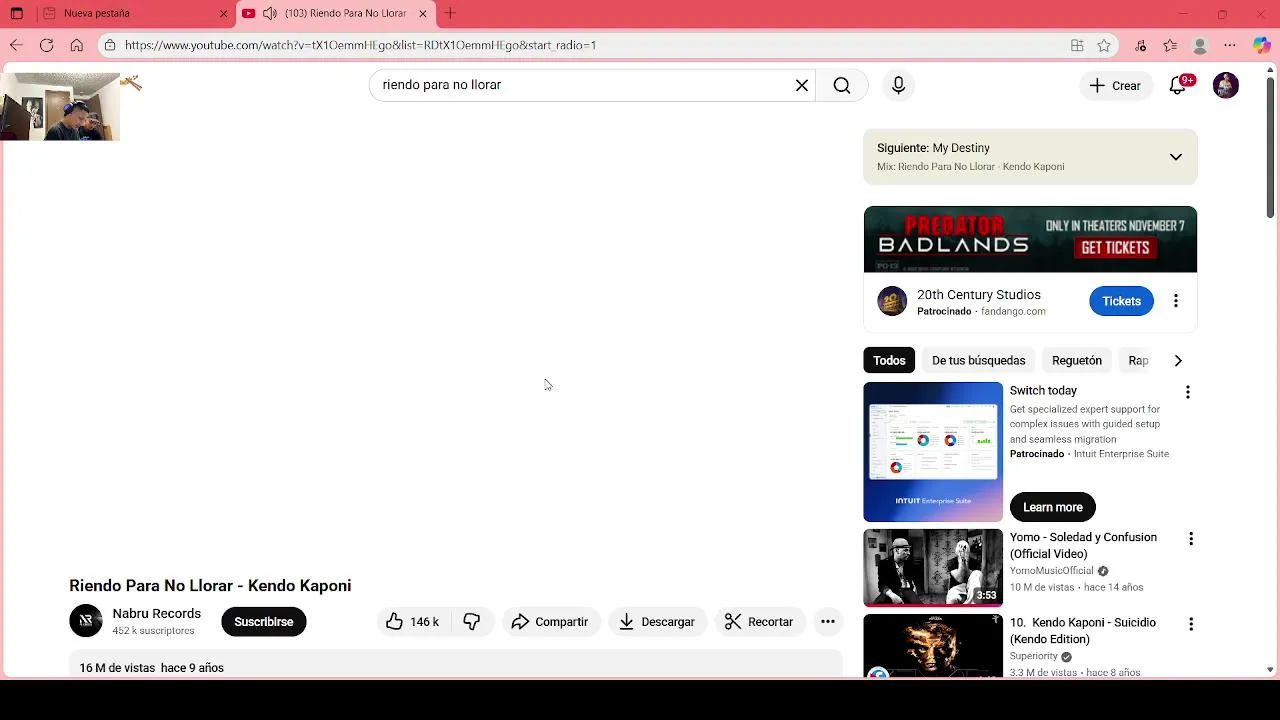Start voice search with microphone
1280x720 pixels.
tap(898, 85)
